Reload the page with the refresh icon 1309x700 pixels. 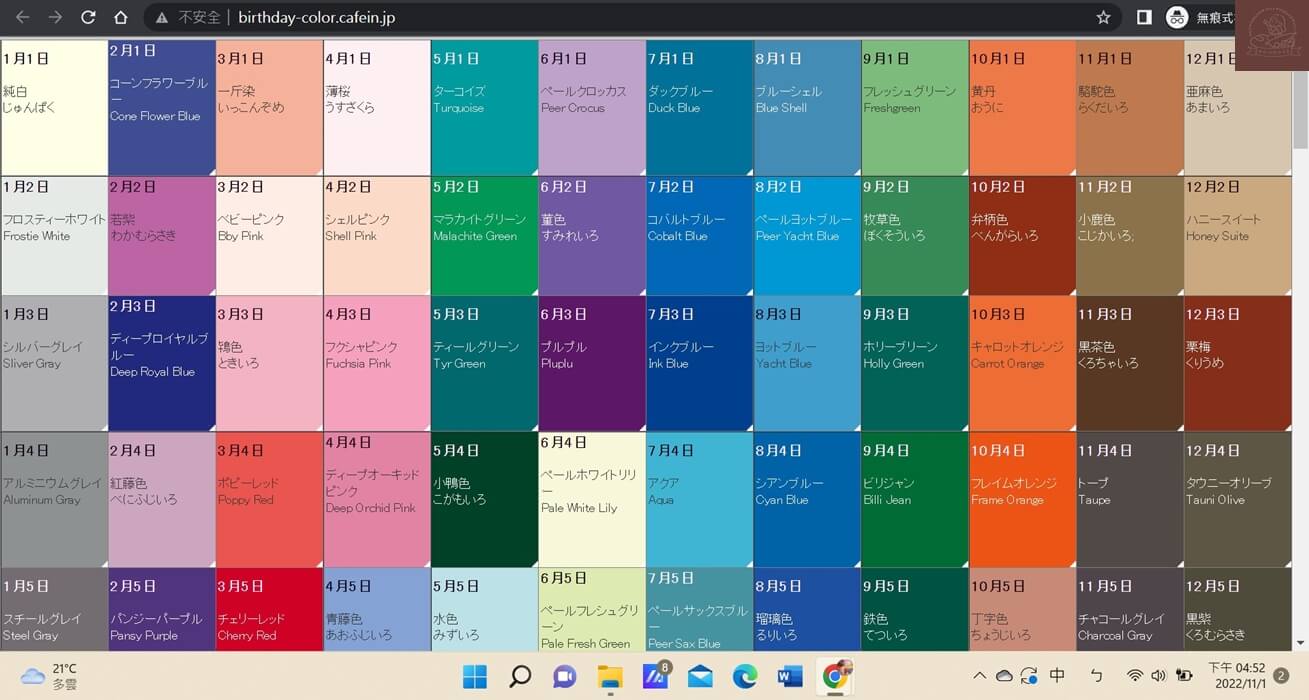pos(88,18)
